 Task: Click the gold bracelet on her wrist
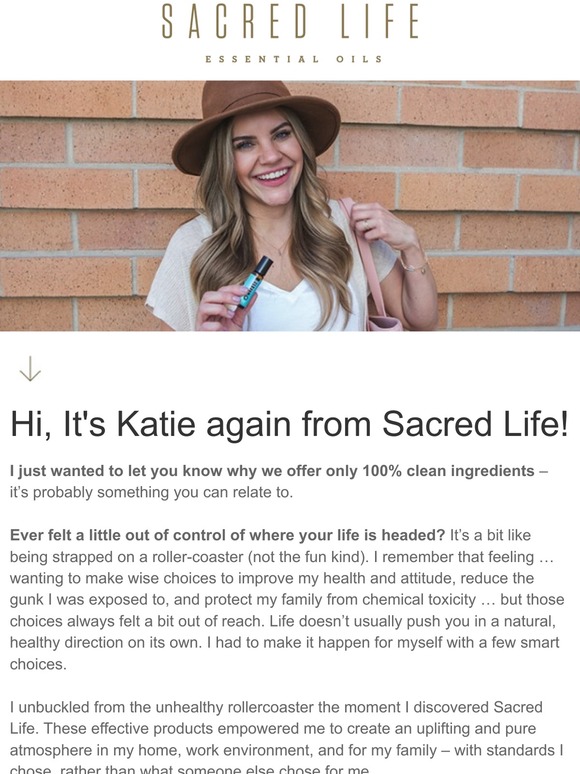pyautogui.click(x=414, y=265)
